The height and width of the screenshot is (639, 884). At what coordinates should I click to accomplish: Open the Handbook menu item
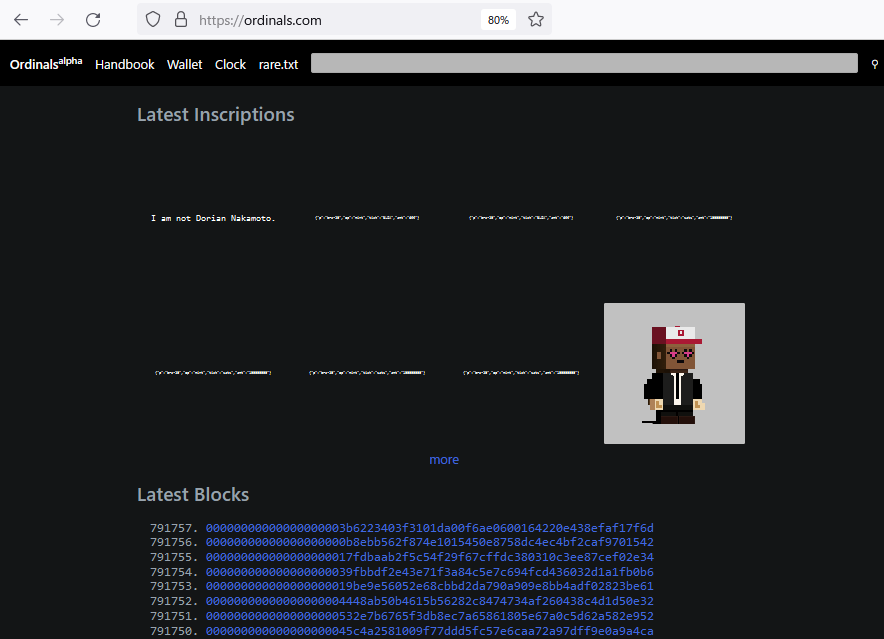125,64
